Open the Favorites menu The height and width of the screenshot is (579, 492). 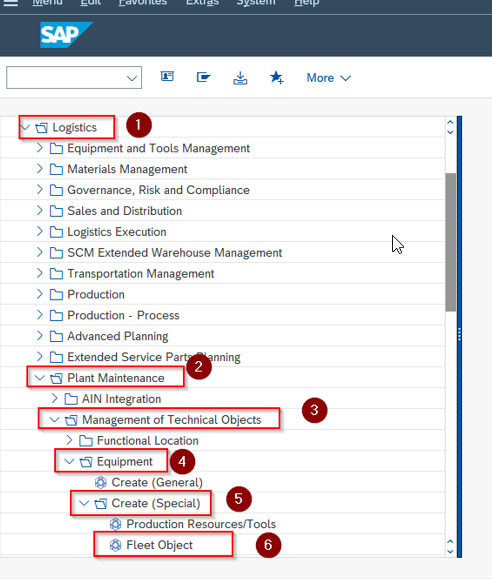pyautogui.click(x=143, y=3)
